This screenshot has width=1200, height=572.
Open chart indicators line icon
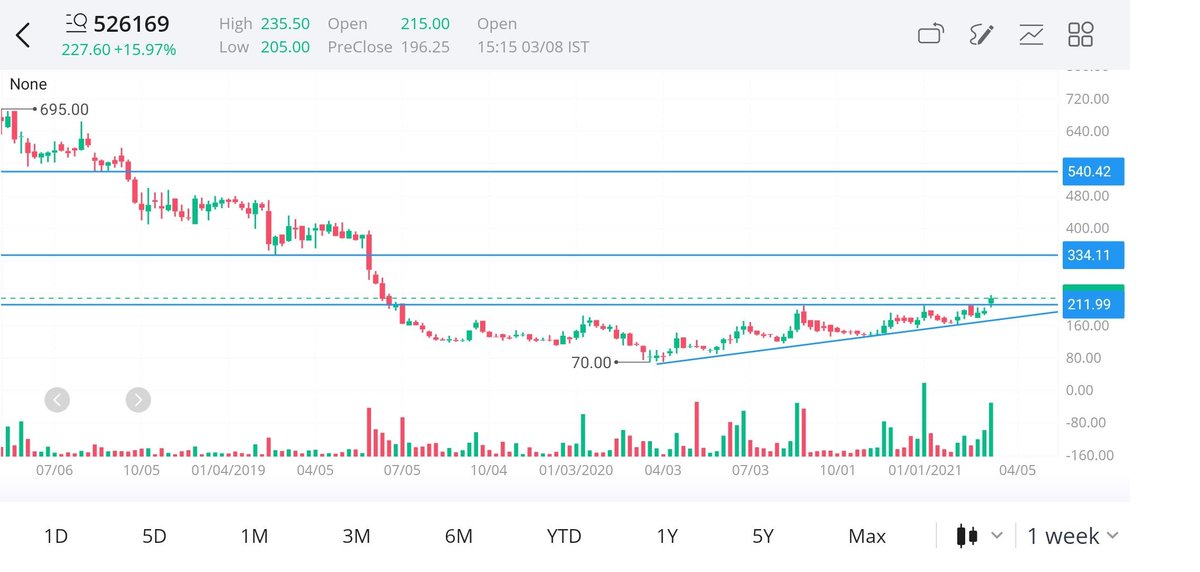coord(1031,35)
